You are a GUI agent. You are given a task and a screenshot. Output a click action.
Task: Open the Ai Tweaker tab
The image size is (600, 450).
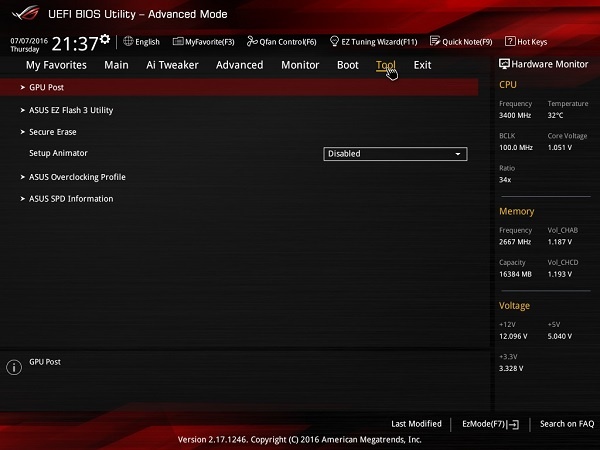point(172,65)
